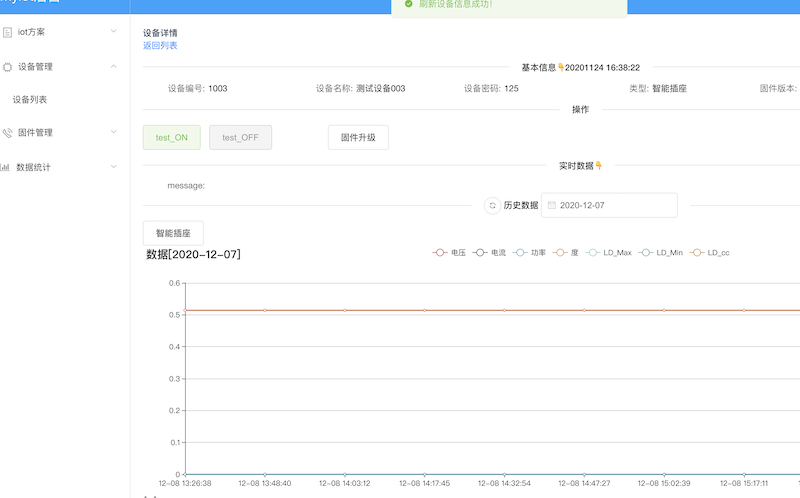This screenshot has width=800, height=498.
Task: Expand the 固件管理 menu chevron
Action: (x=114, y=131)
